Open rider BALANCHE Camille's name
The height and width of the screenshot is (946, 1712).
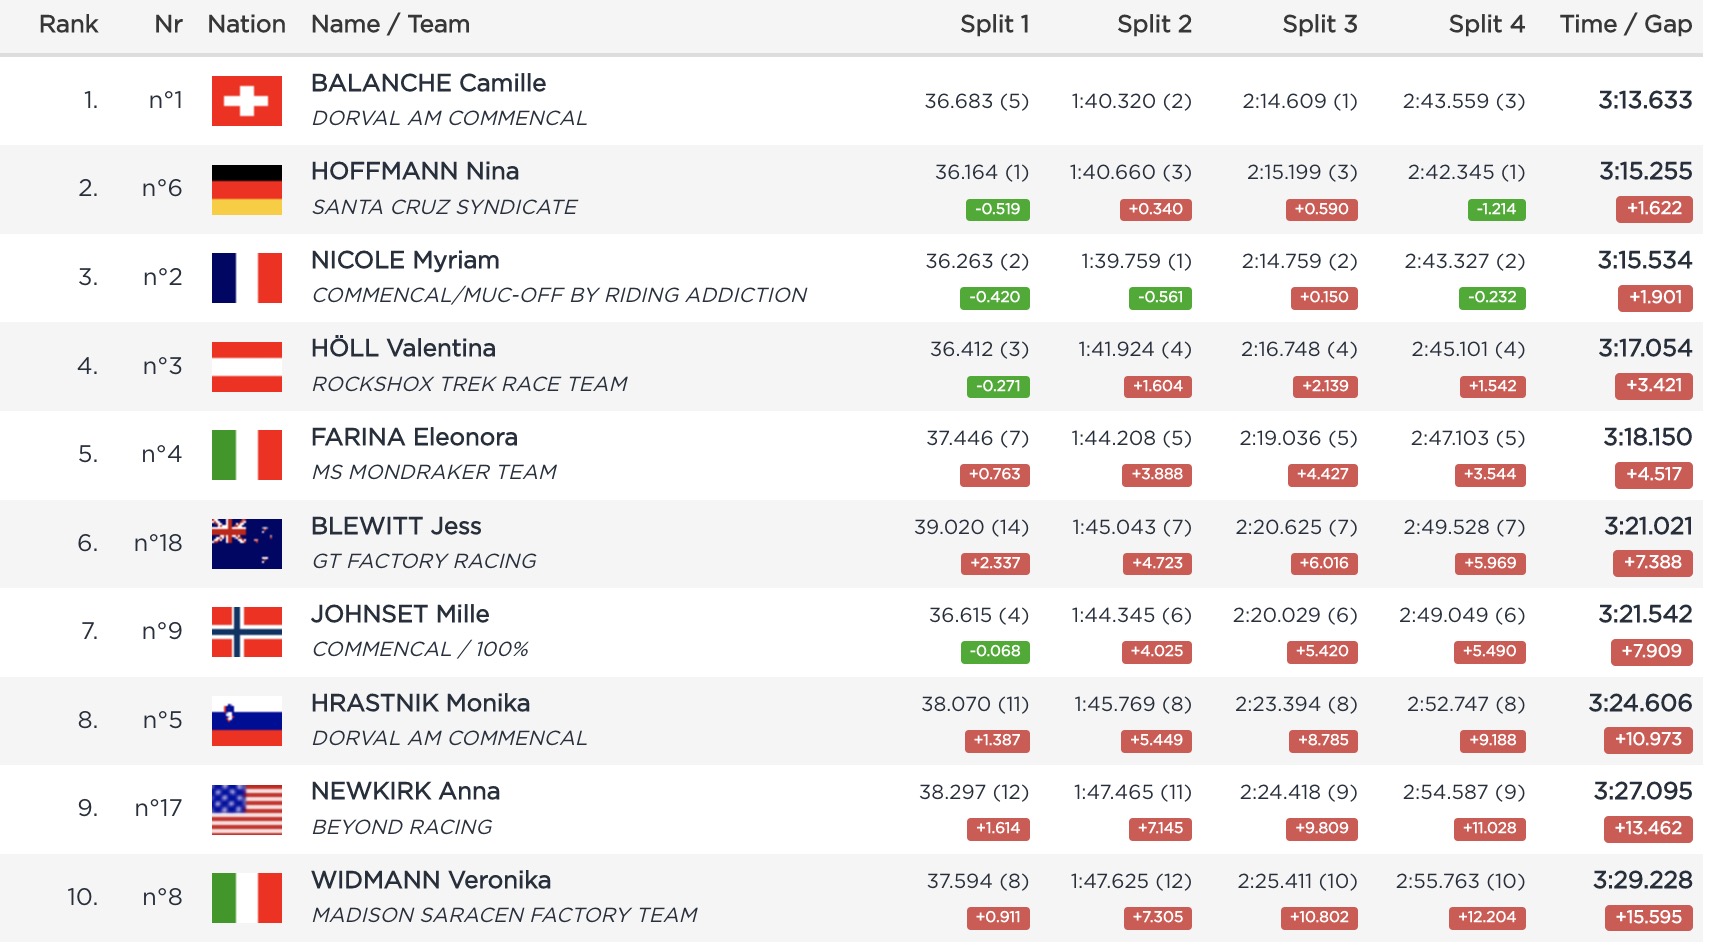pyautogui.click(x=428, y=83)
